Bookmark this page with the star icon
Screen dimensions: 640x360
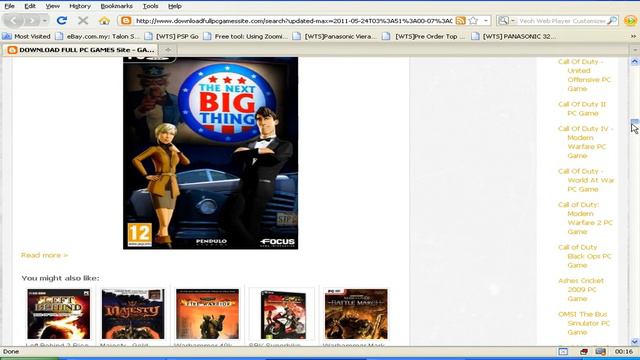point(473,20)
